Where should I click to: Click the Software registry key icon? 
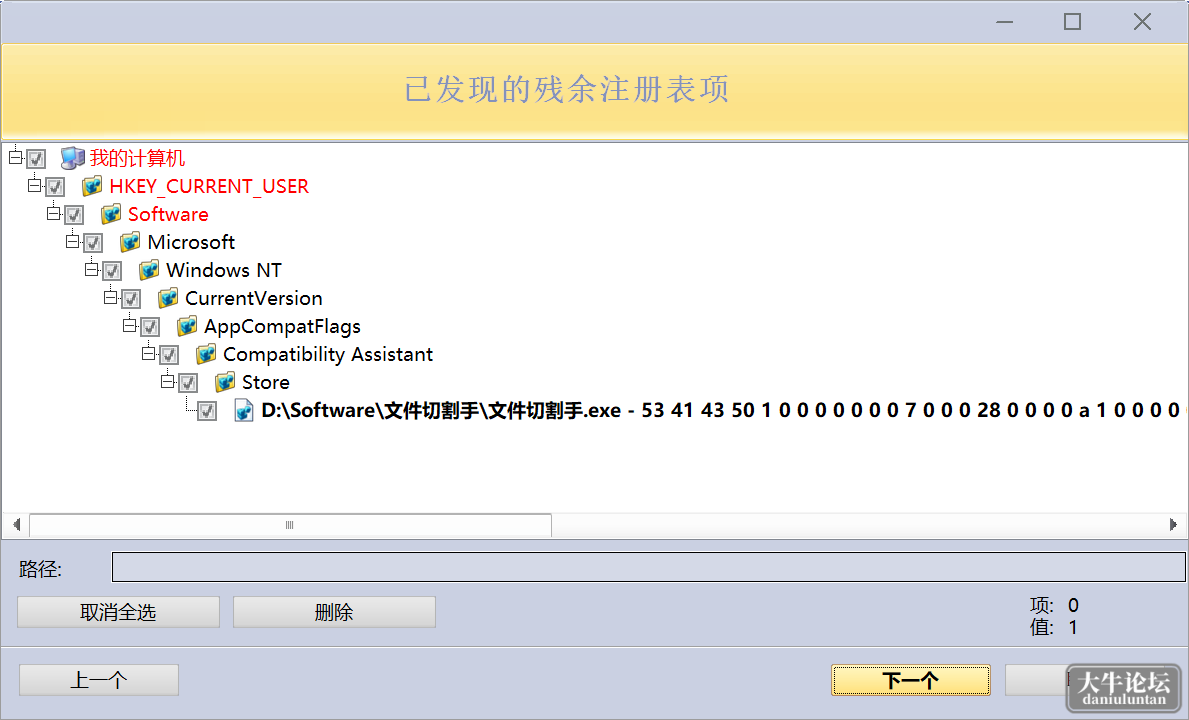(111, 214)
